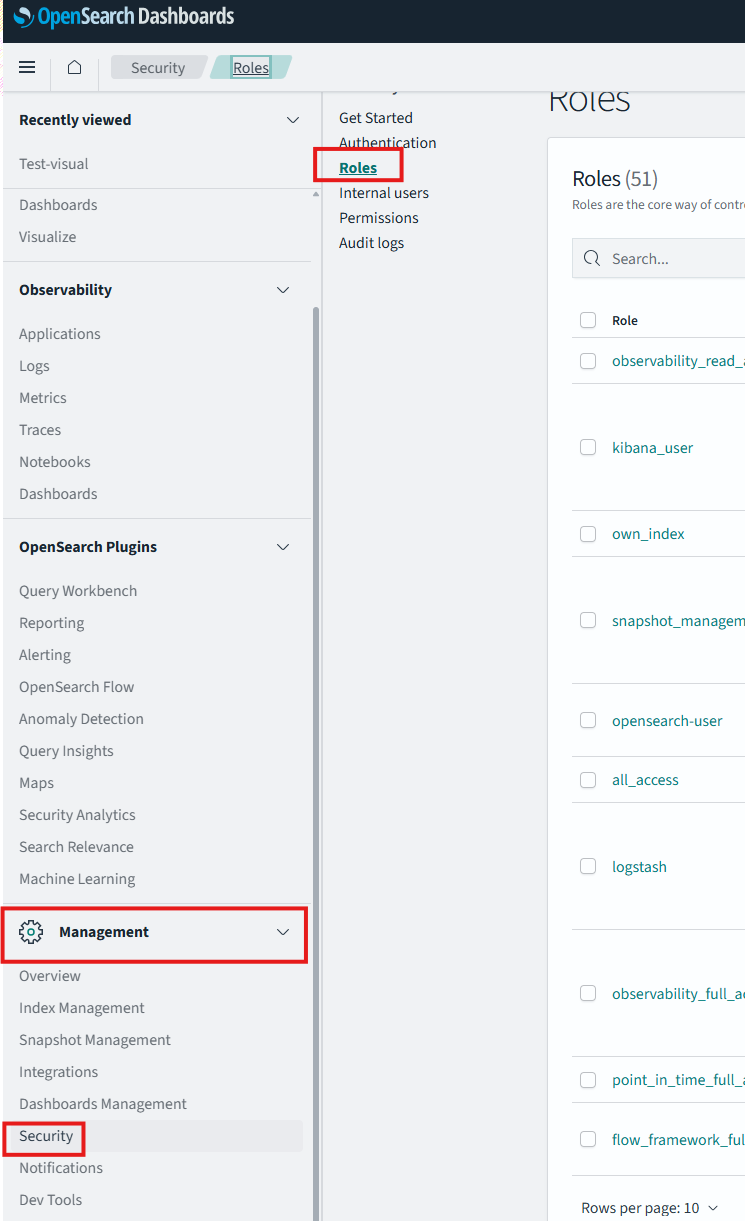Open Security under Management
This screenshot has height=1221, width=745.
(x=46, y=1136)
